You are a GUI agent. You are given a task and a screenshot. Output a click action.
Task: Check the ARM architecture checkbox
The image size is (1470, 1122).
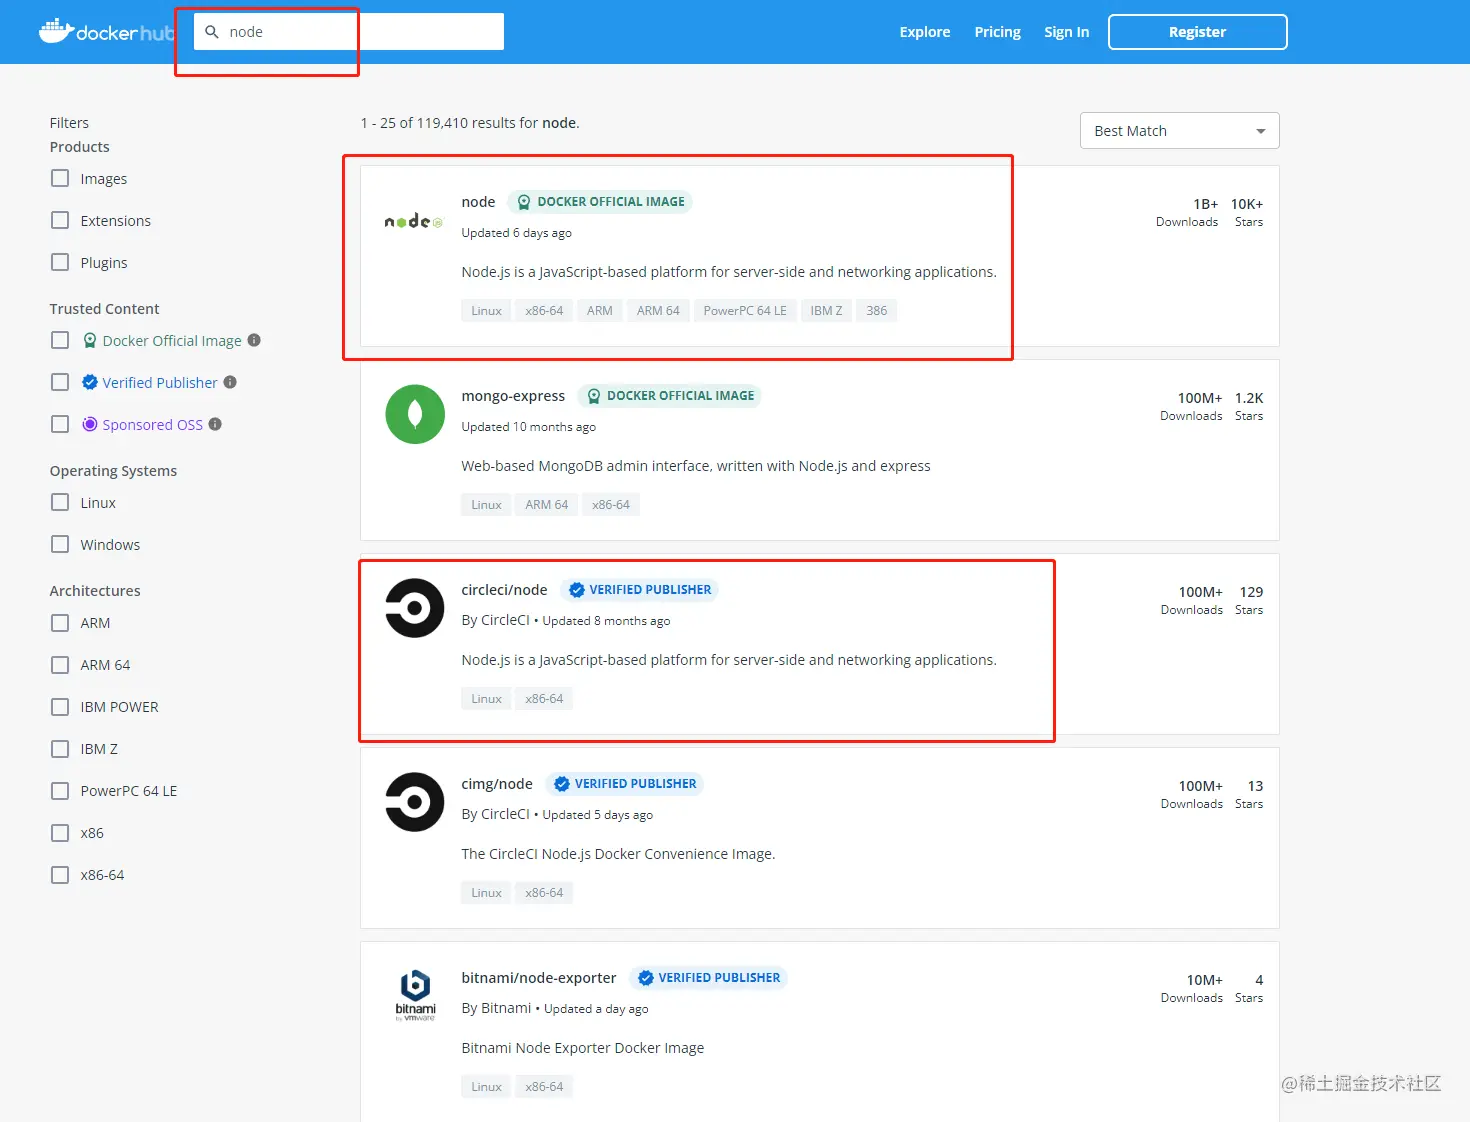pos(60,622)
